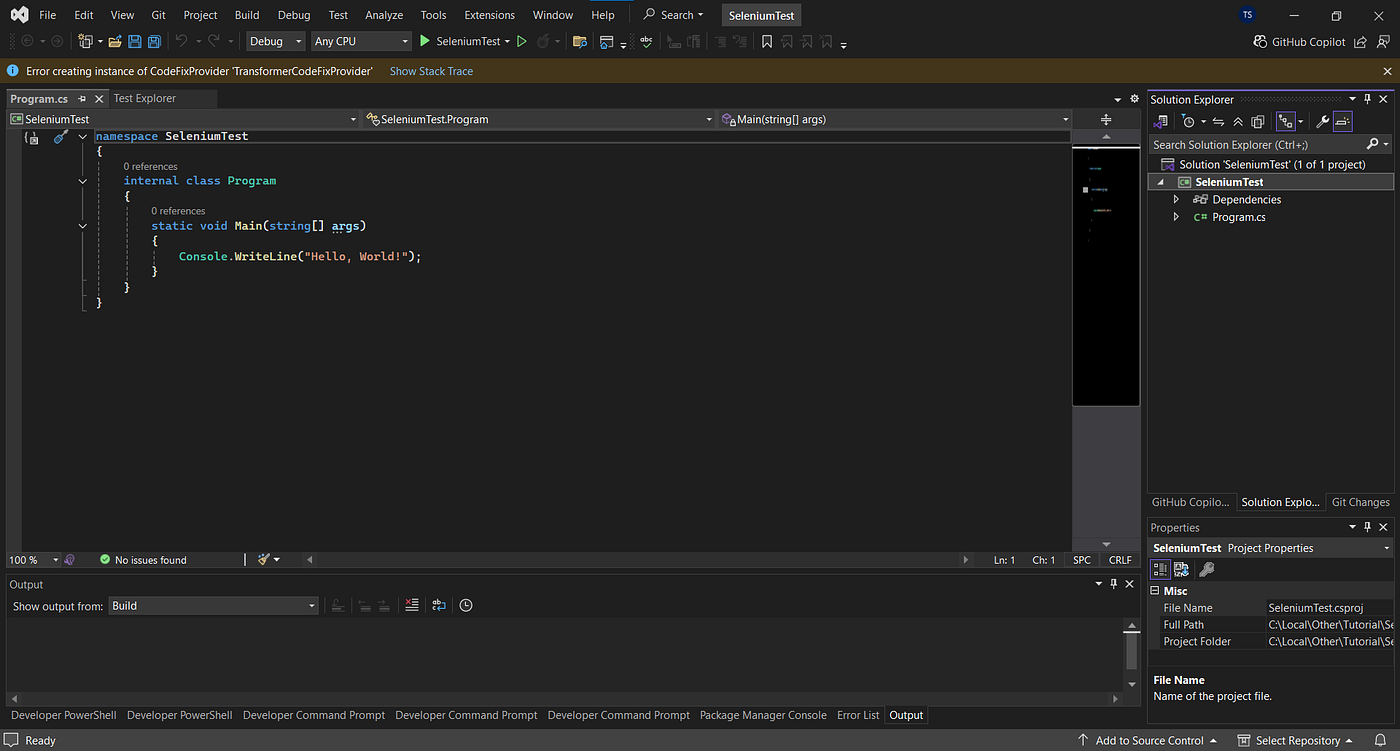Viewport: 1400px width, 751px height.
Task: Click the browser window toolbar icon
Action: [x=606, y=41]
